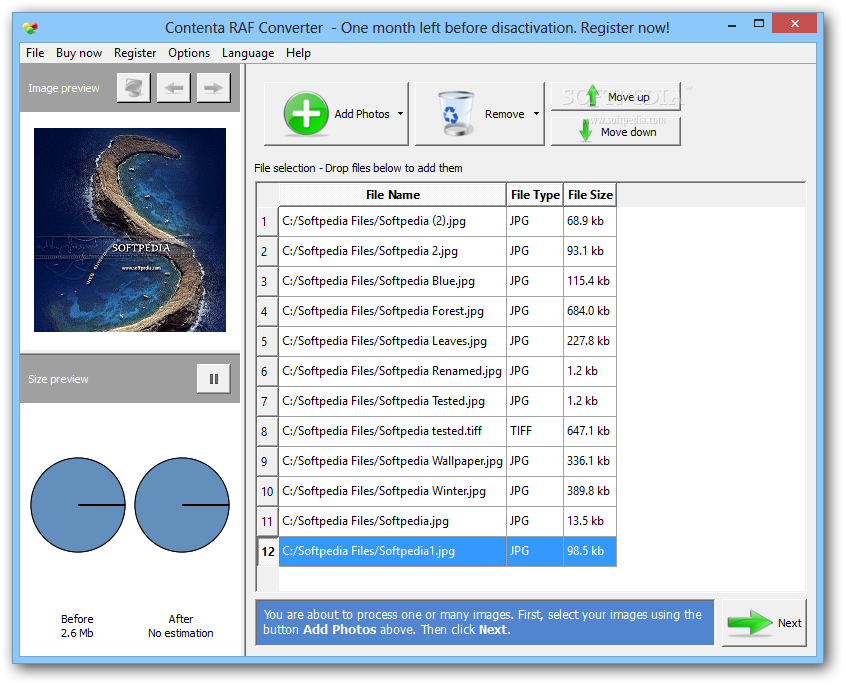Screen dimensions: 844x684
Task: Click the 336.1 kb file size cell
Action: coord(590,461)
